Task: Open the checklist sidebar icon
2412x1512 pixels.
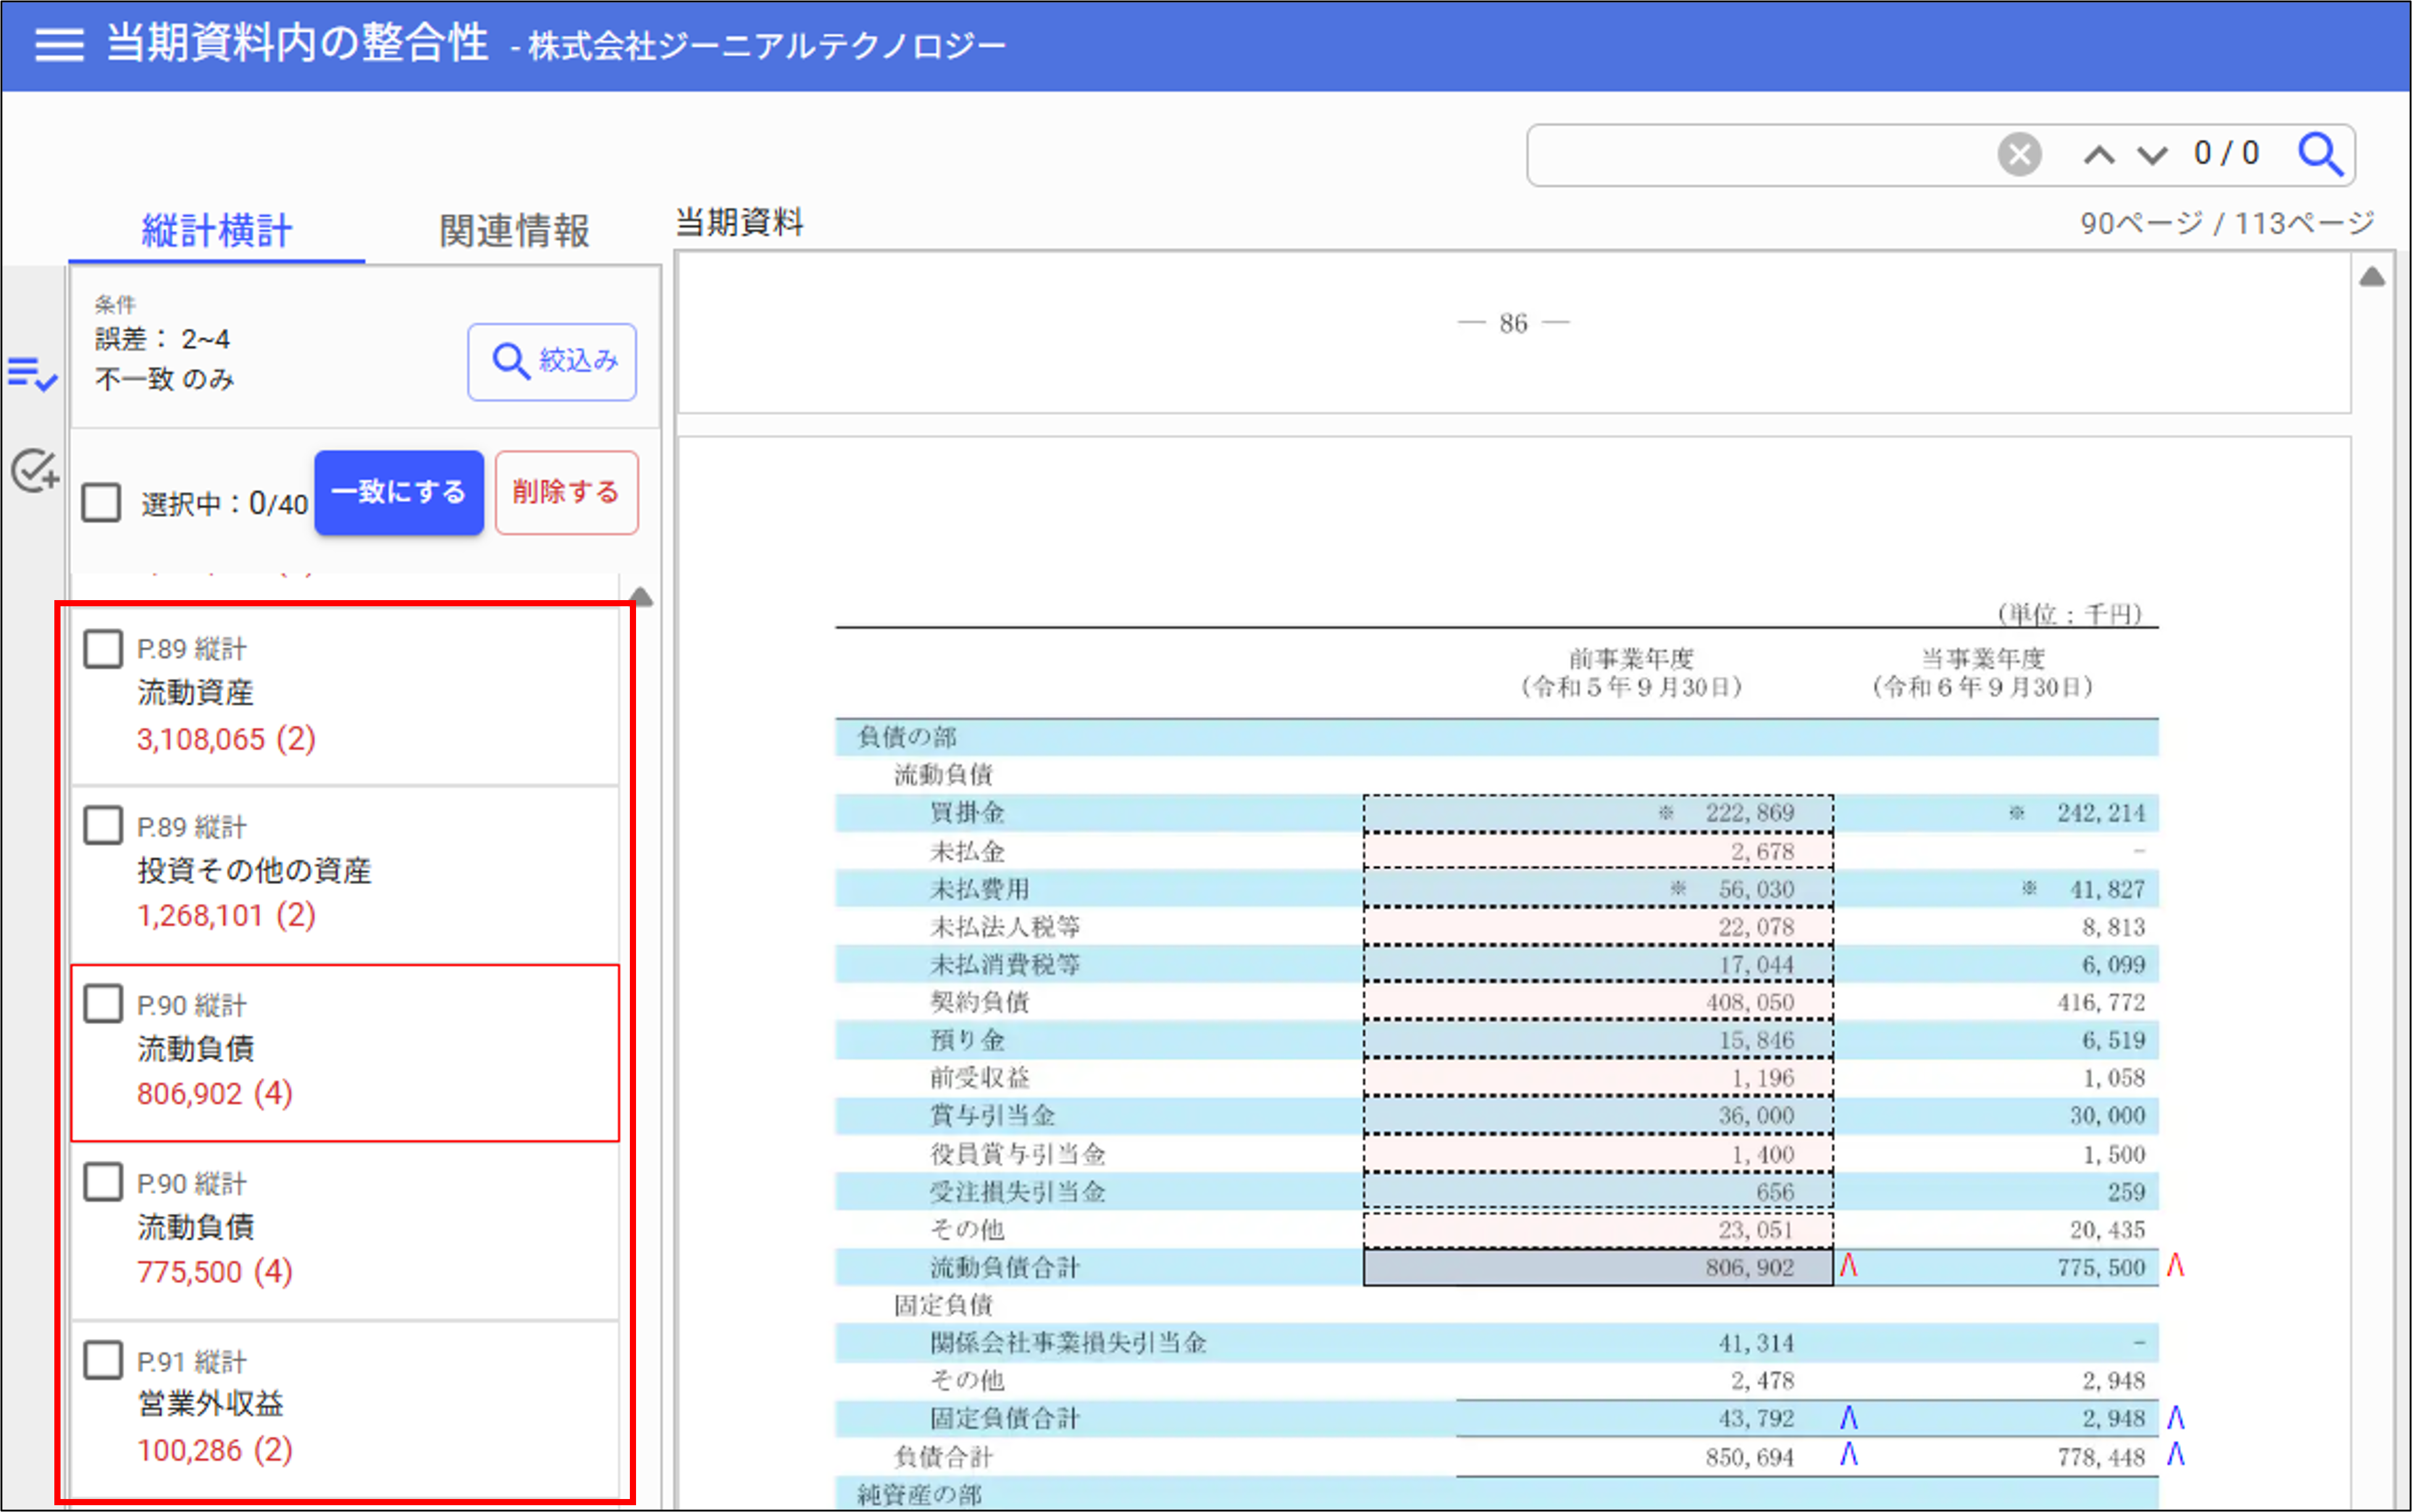Action: 32,374
